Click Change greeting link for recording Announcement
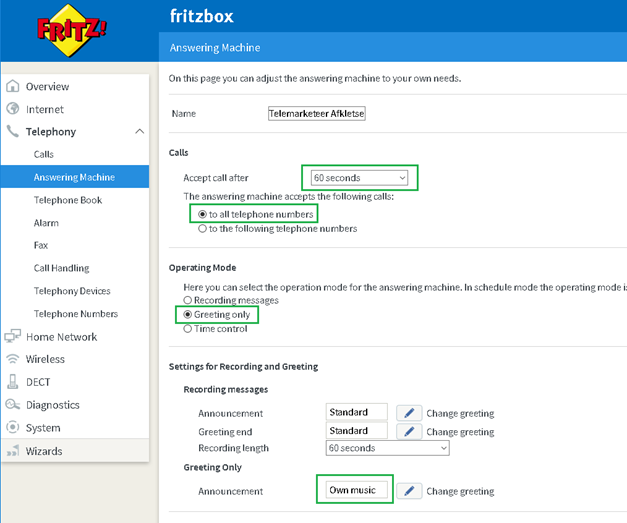Screen dimensions: 627x523 click(x=460, y=413)
